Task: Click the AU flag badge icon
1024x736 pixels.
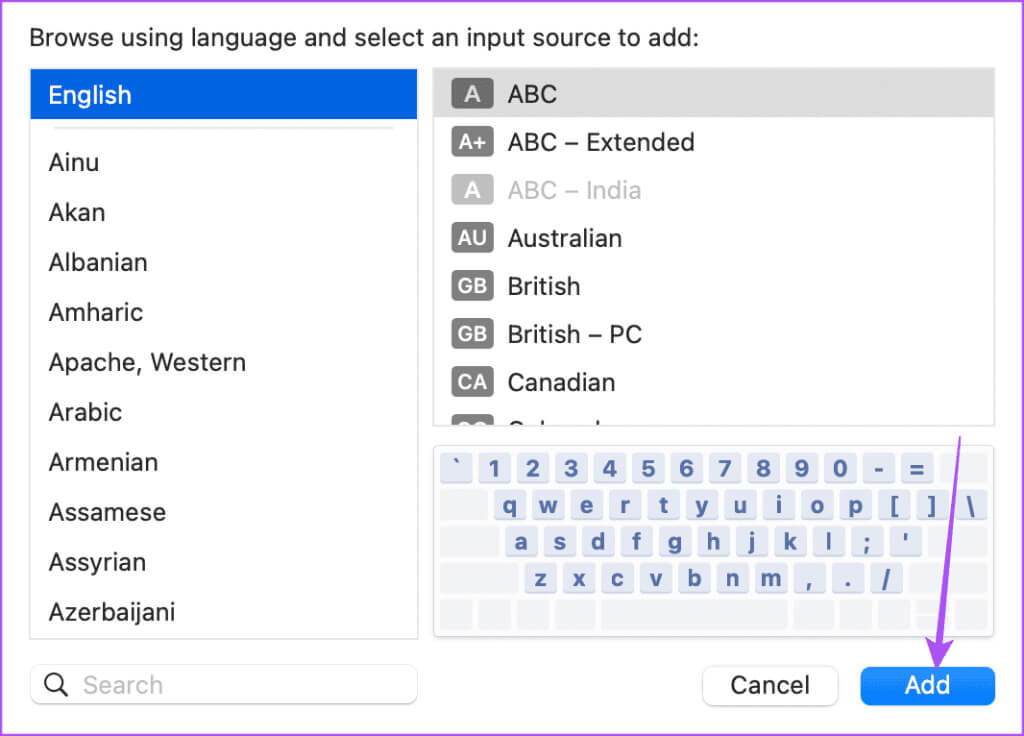Action: pyautogui.click(x=472, y=238)
